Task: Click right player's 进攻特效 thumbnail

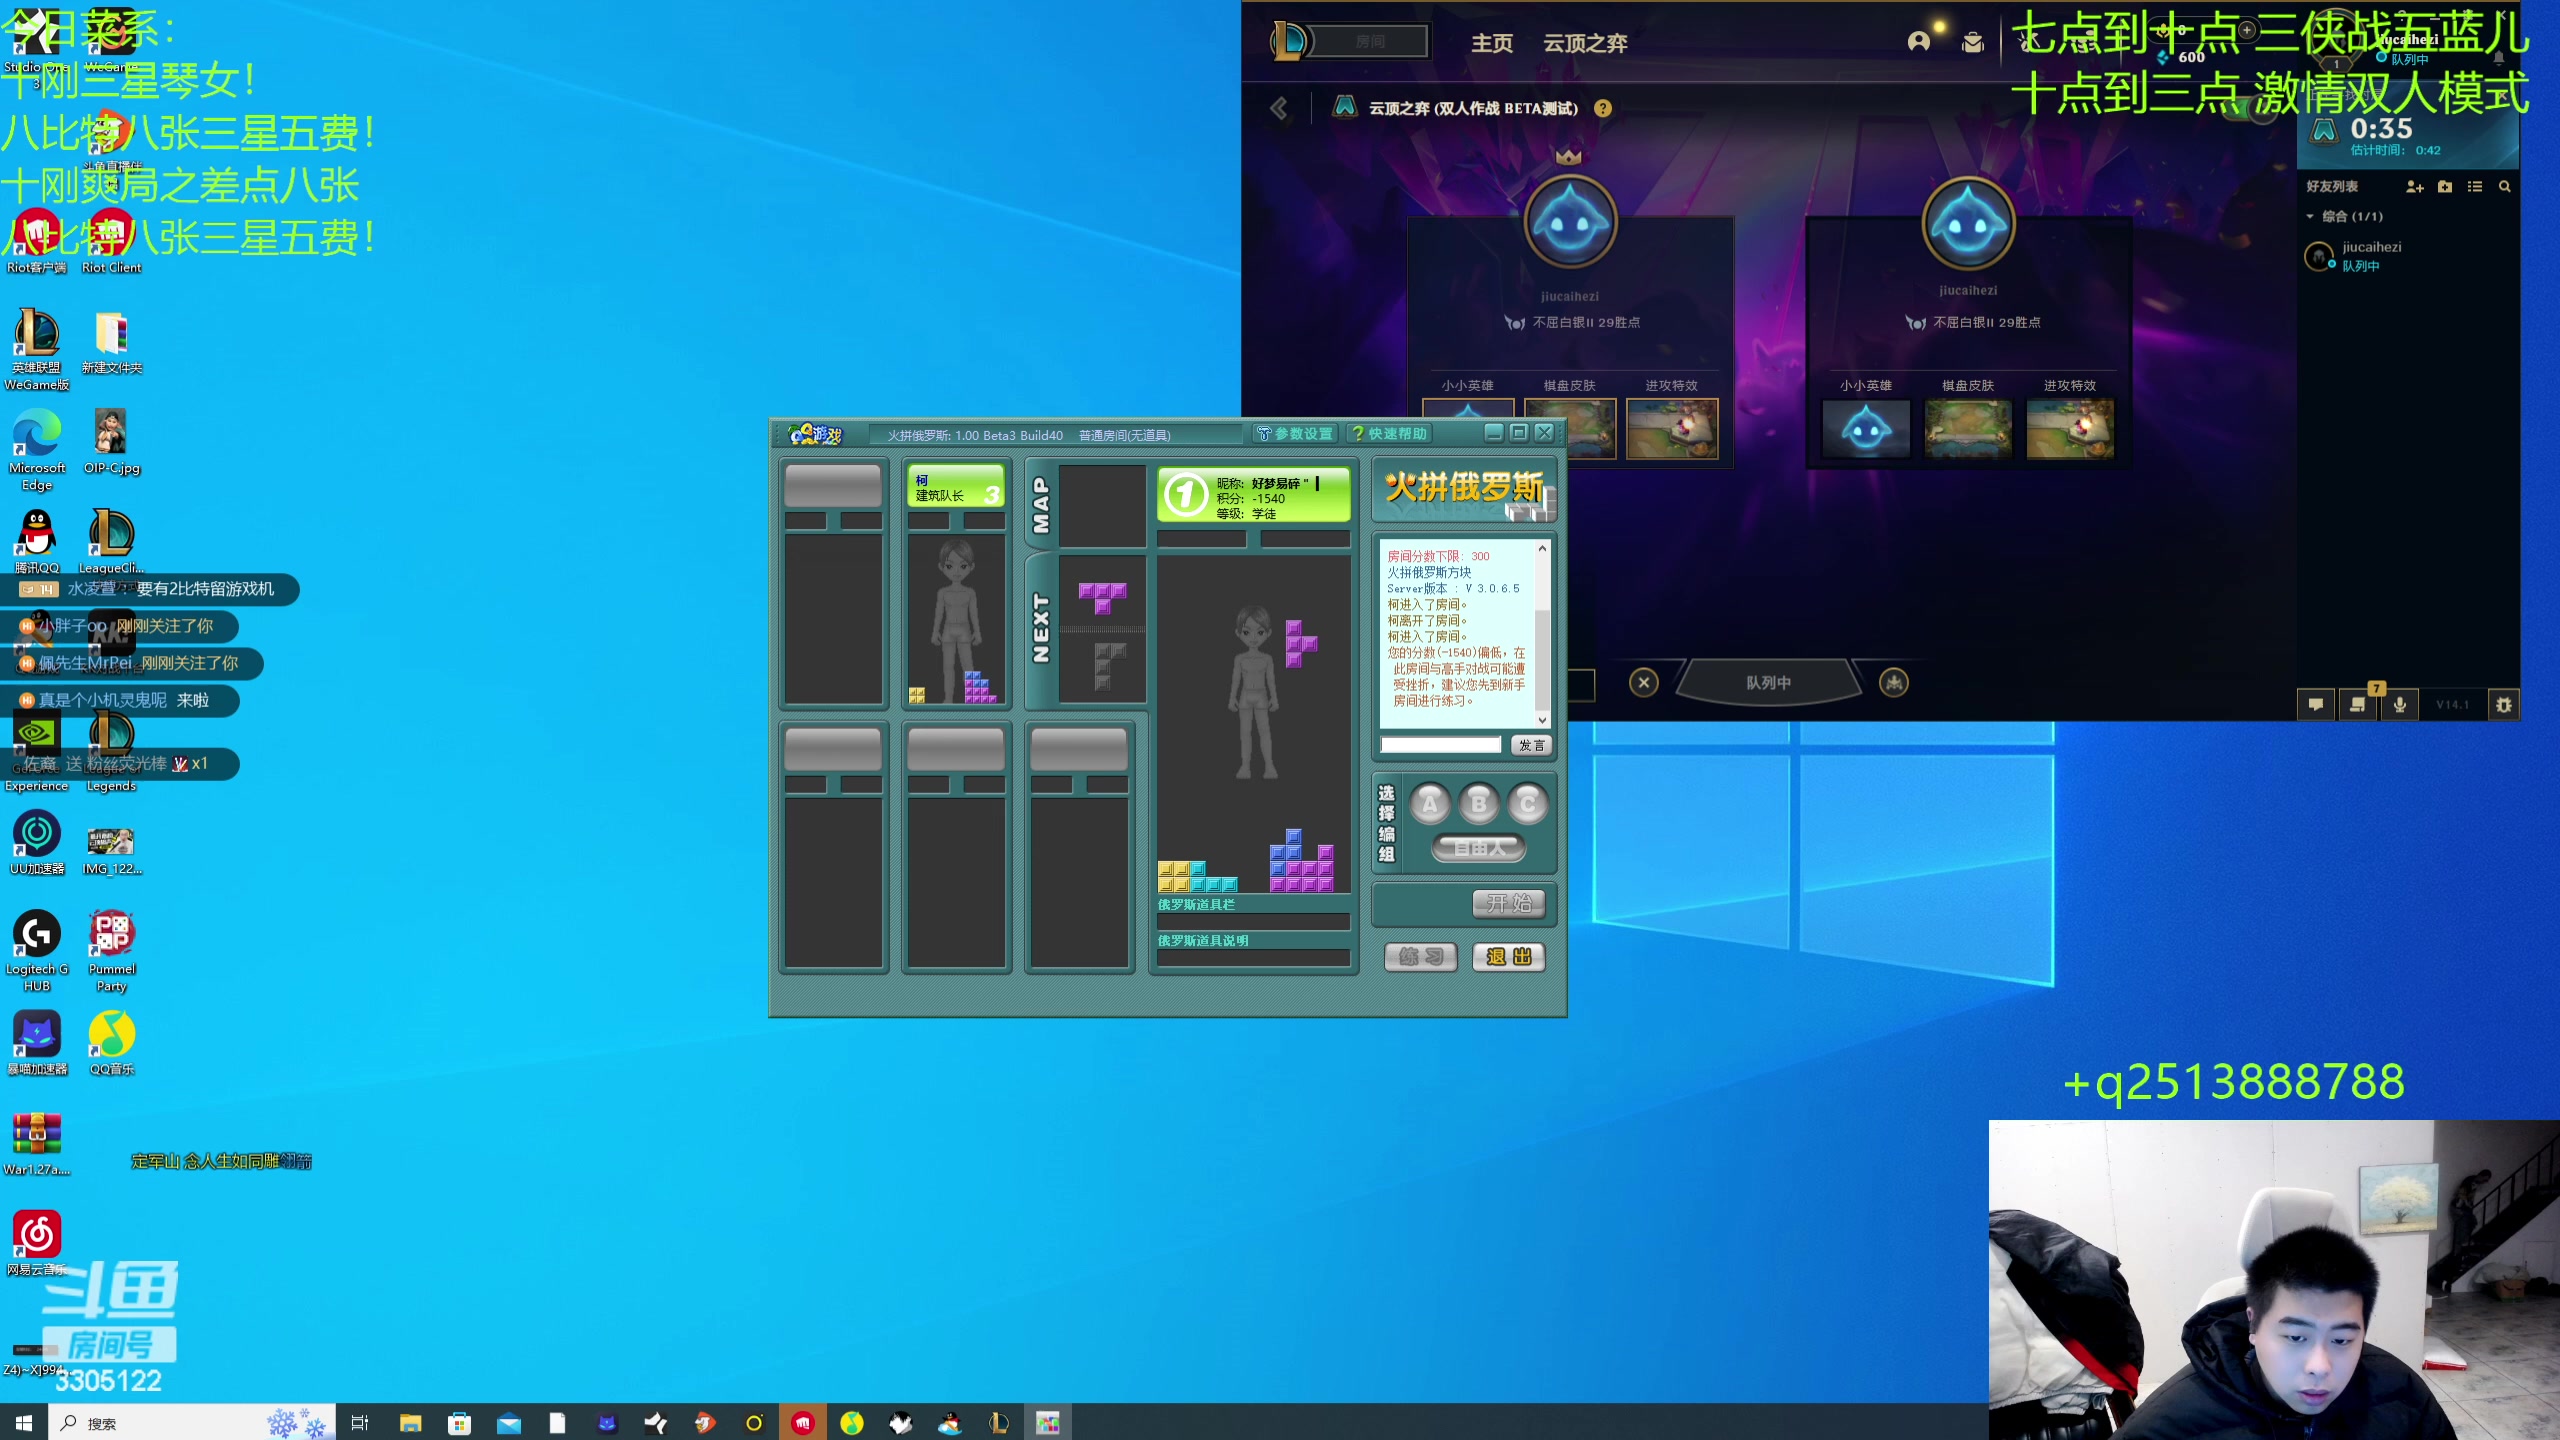Action: [2070, 429]
